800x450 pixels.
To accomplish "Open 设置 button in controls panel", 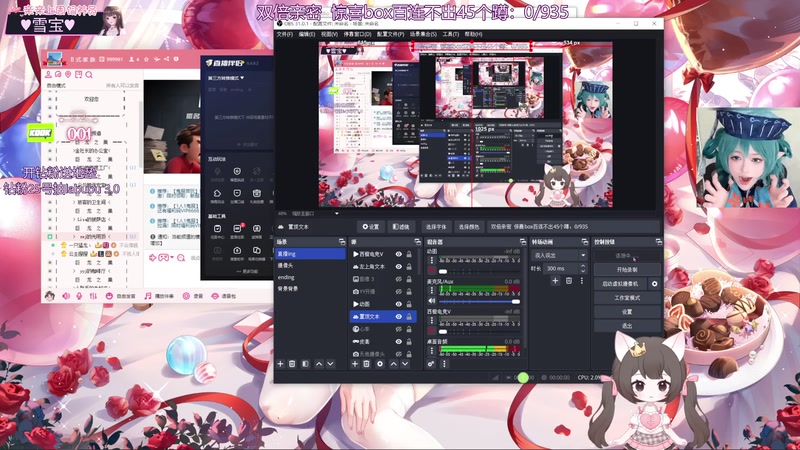I will [627, 312].
